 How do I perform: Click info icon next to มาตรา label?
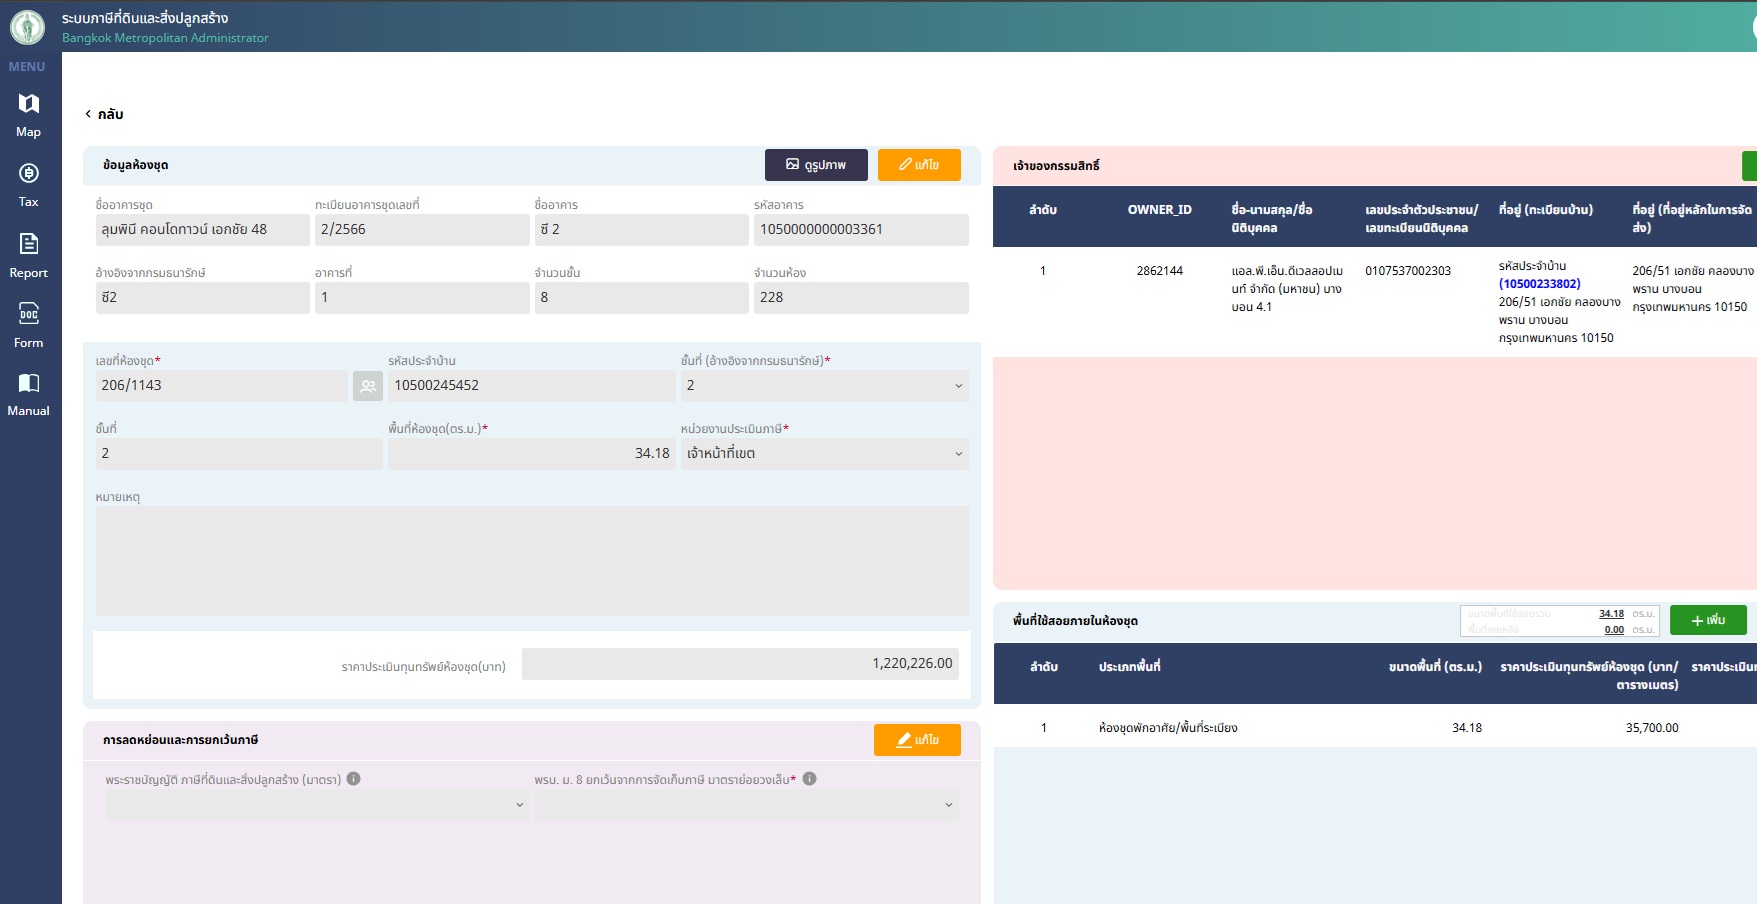tap(354, 779)
